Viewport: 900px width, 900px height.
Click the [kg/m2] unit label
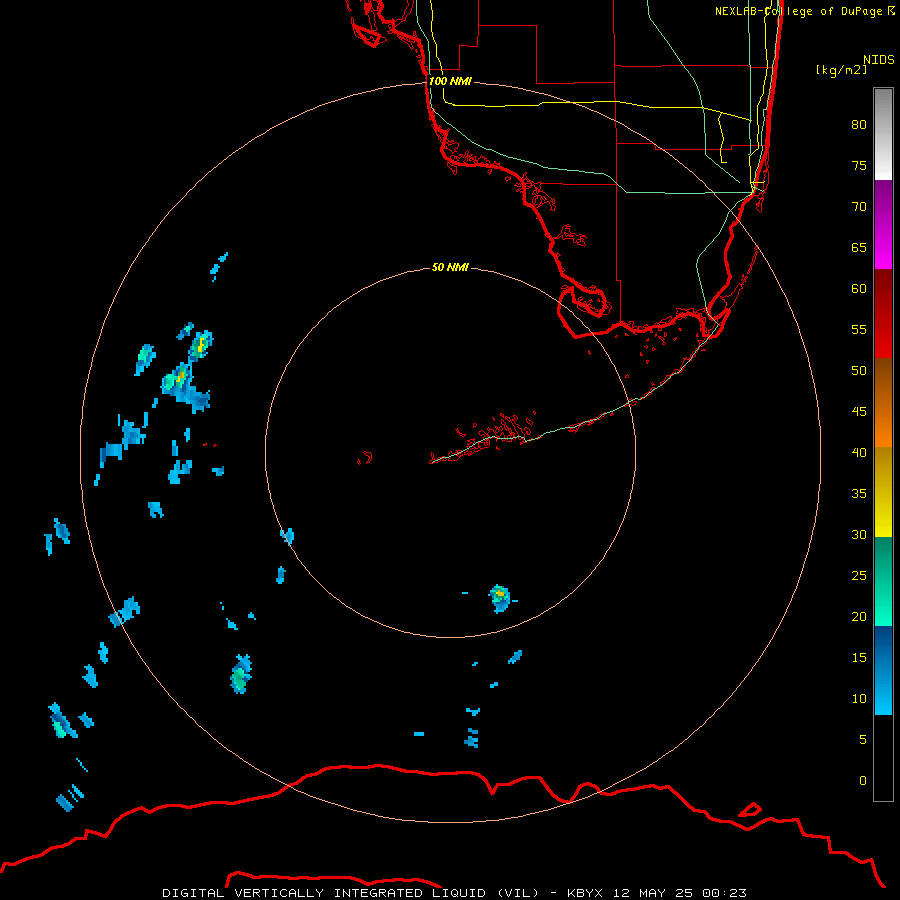click(x=841, y=70)
